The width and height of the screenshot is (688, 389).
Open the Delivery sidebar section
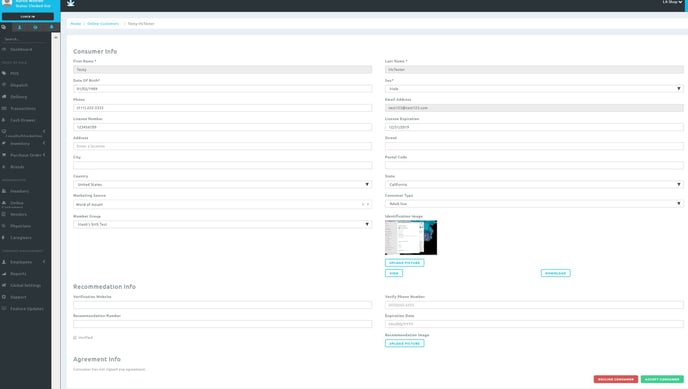(x=18, y=96)
